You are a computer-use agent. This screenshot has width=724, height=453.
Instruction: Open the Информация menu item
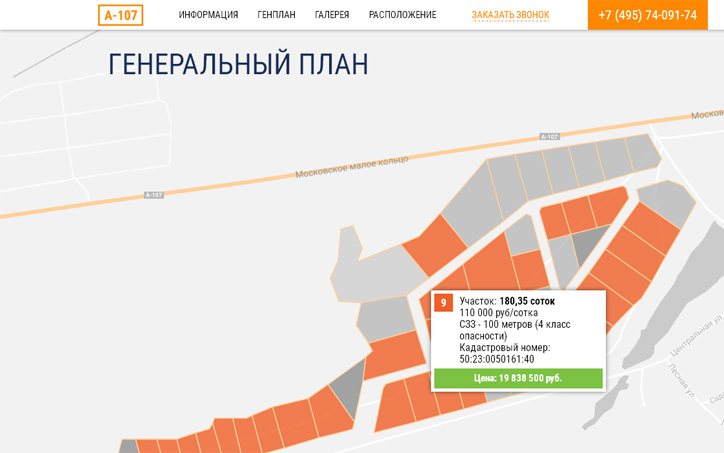(x=208, y=15)
